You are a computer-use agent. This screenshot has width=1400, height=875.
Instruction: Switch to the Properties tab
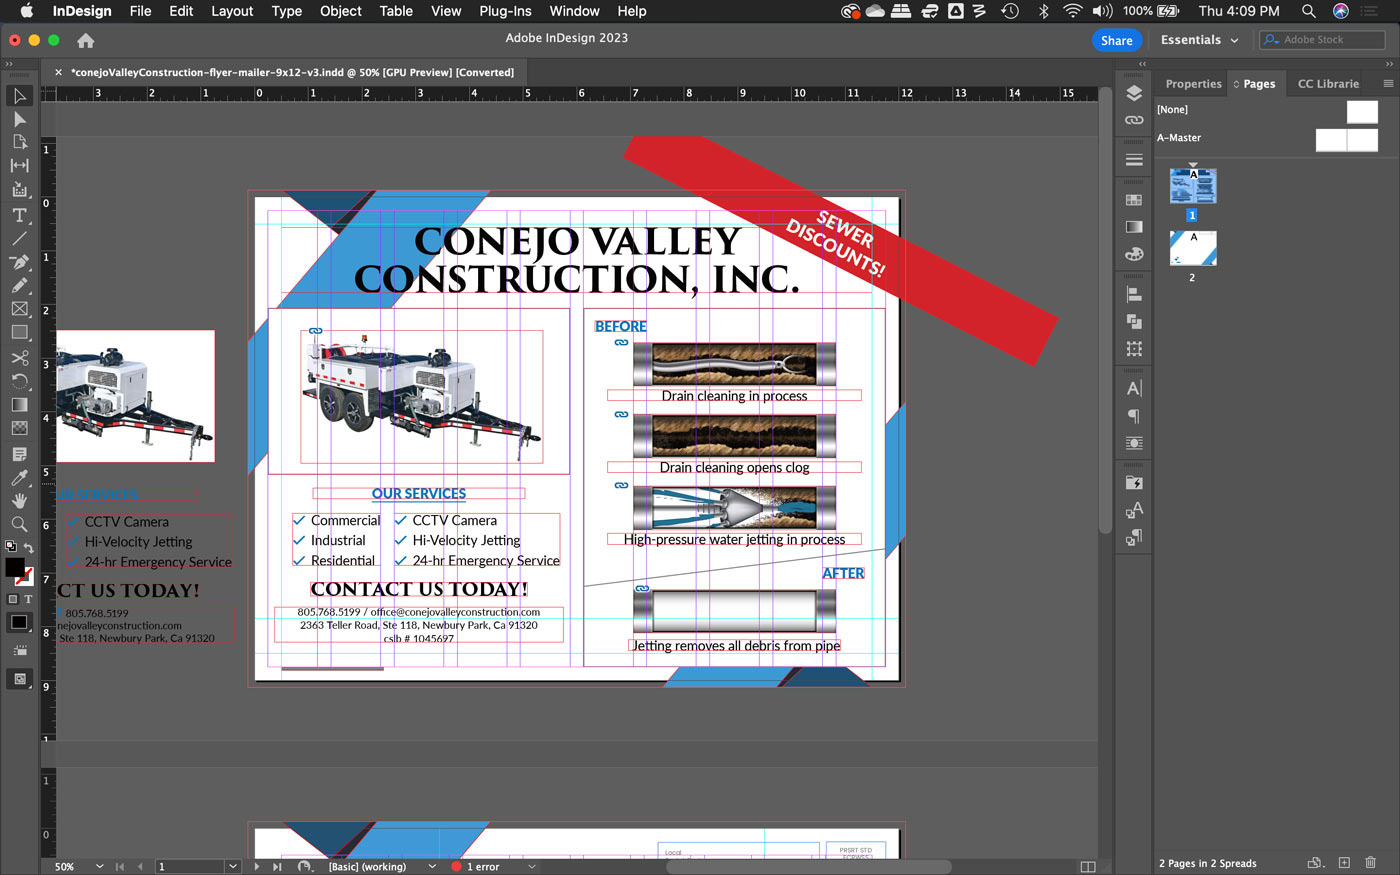tap(1193, 84)
